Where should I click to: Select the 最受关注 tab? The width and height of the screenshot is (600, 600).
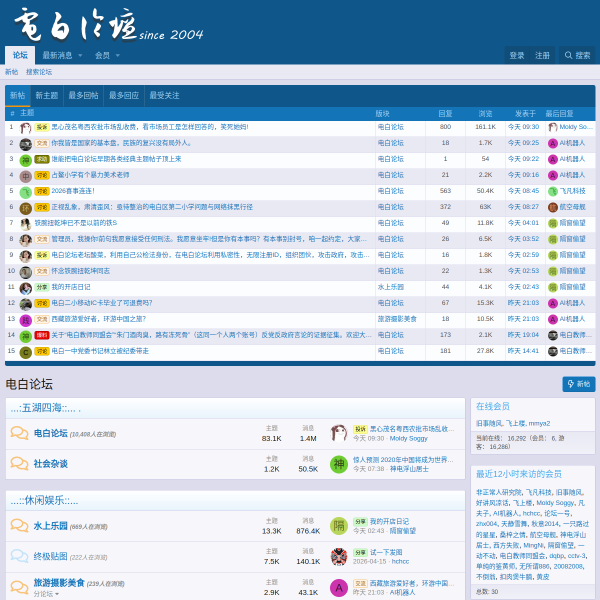164,95
